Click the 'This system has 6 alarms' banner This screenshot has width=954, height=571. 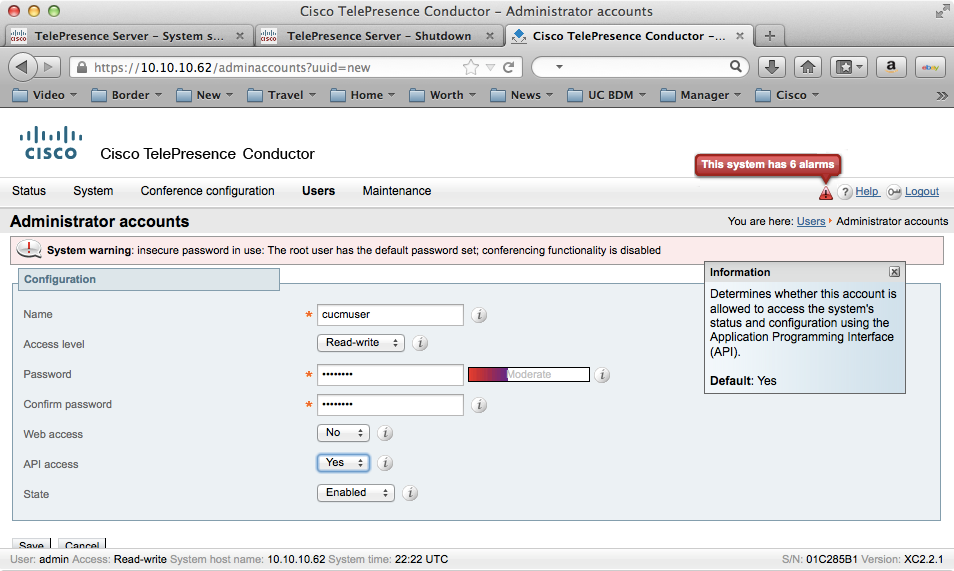click(768, 164)
